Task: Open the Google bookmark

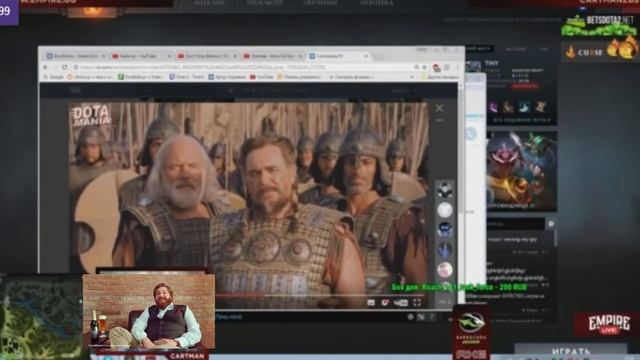Action: tap(53, 77)
